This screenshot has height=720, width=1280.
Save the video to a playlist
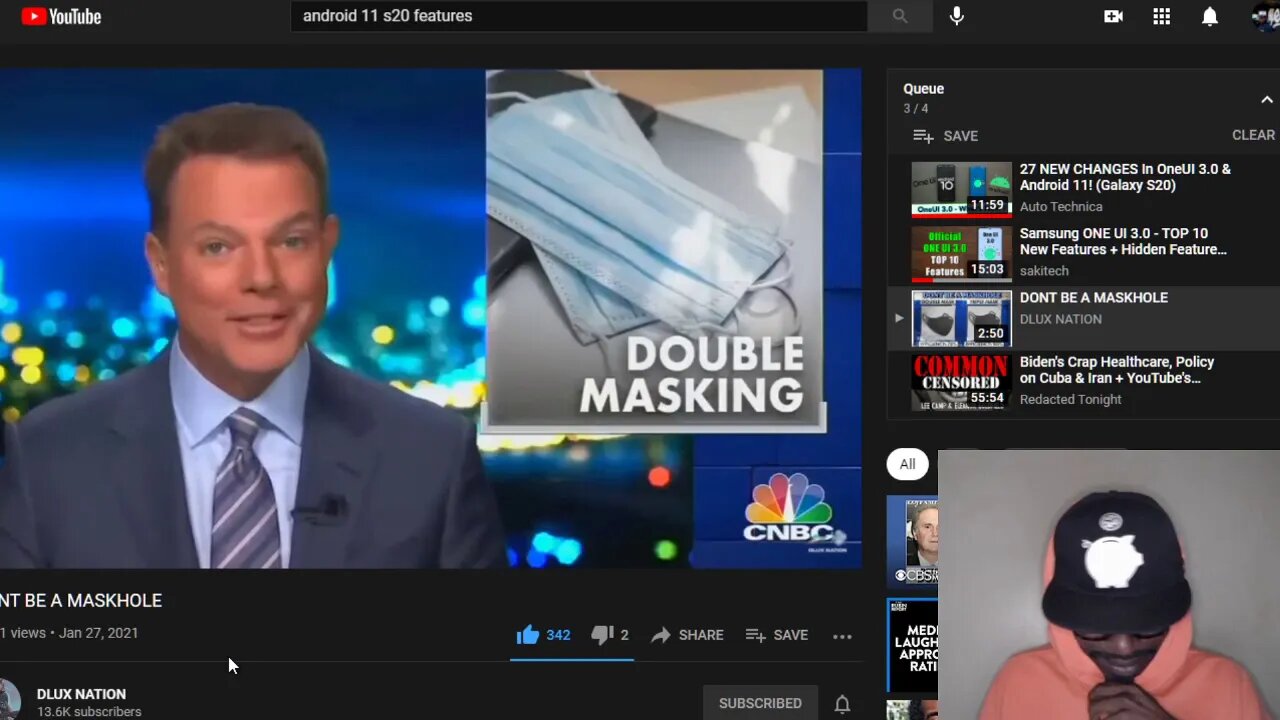pyautogui.click(x=777, y=635)
